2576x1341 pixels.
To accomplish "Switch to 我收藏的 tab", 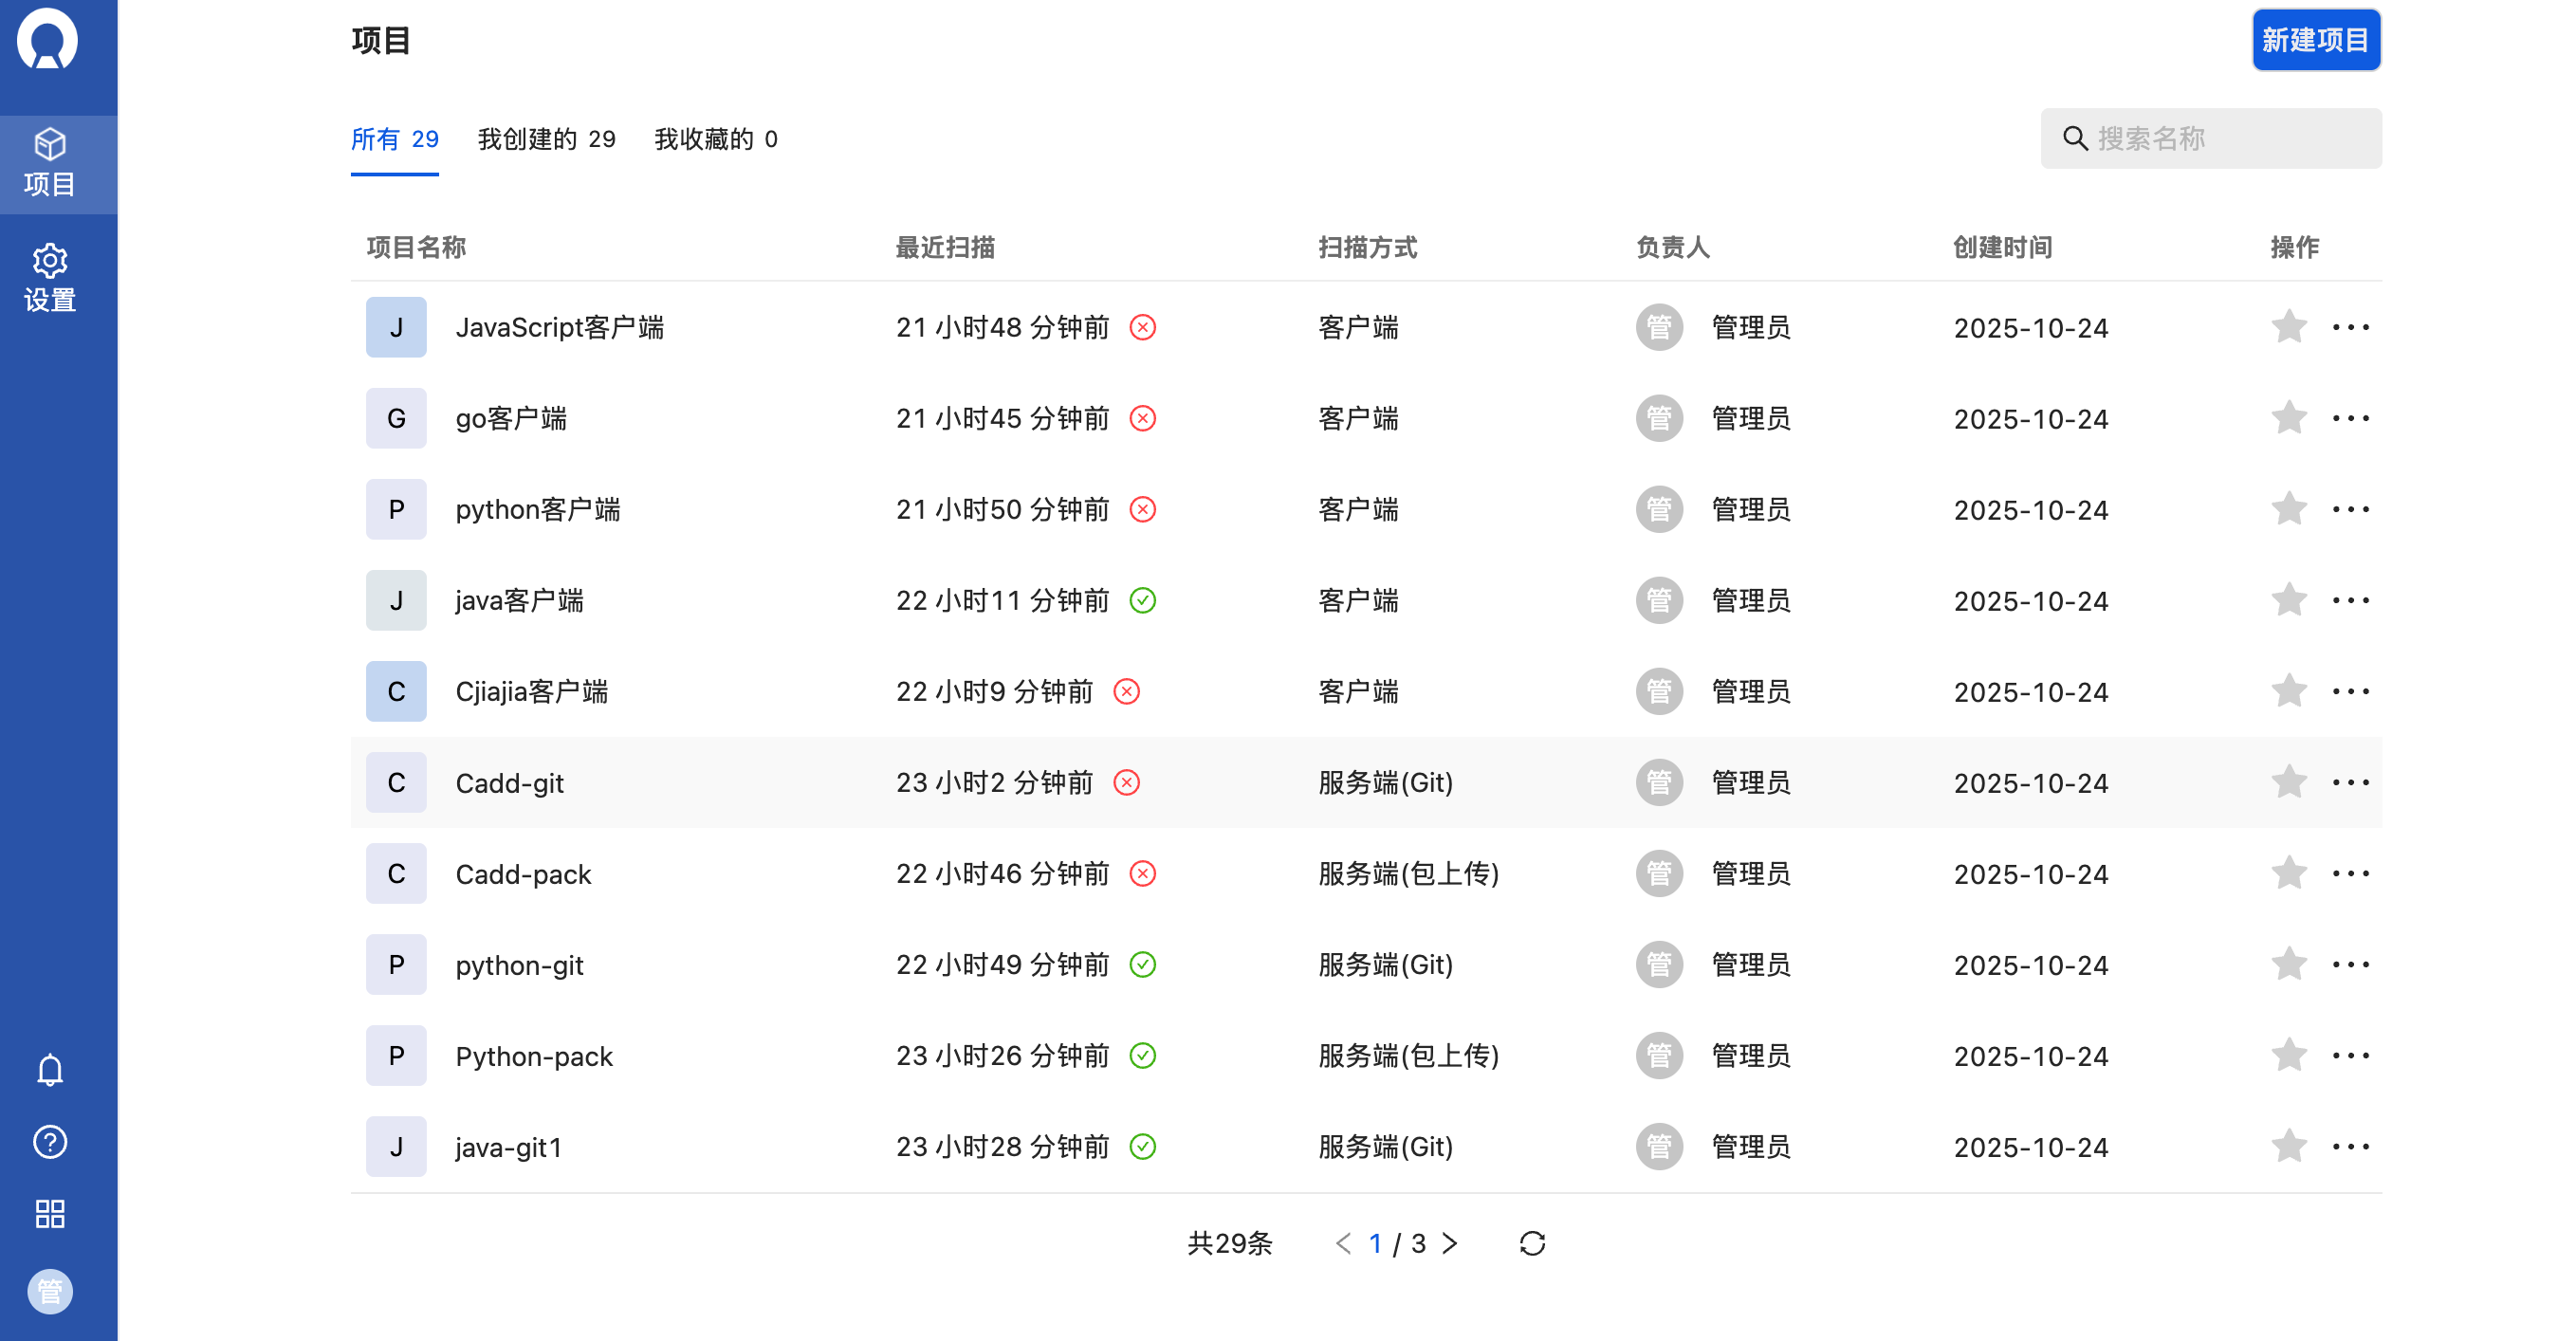I will 715,139.
